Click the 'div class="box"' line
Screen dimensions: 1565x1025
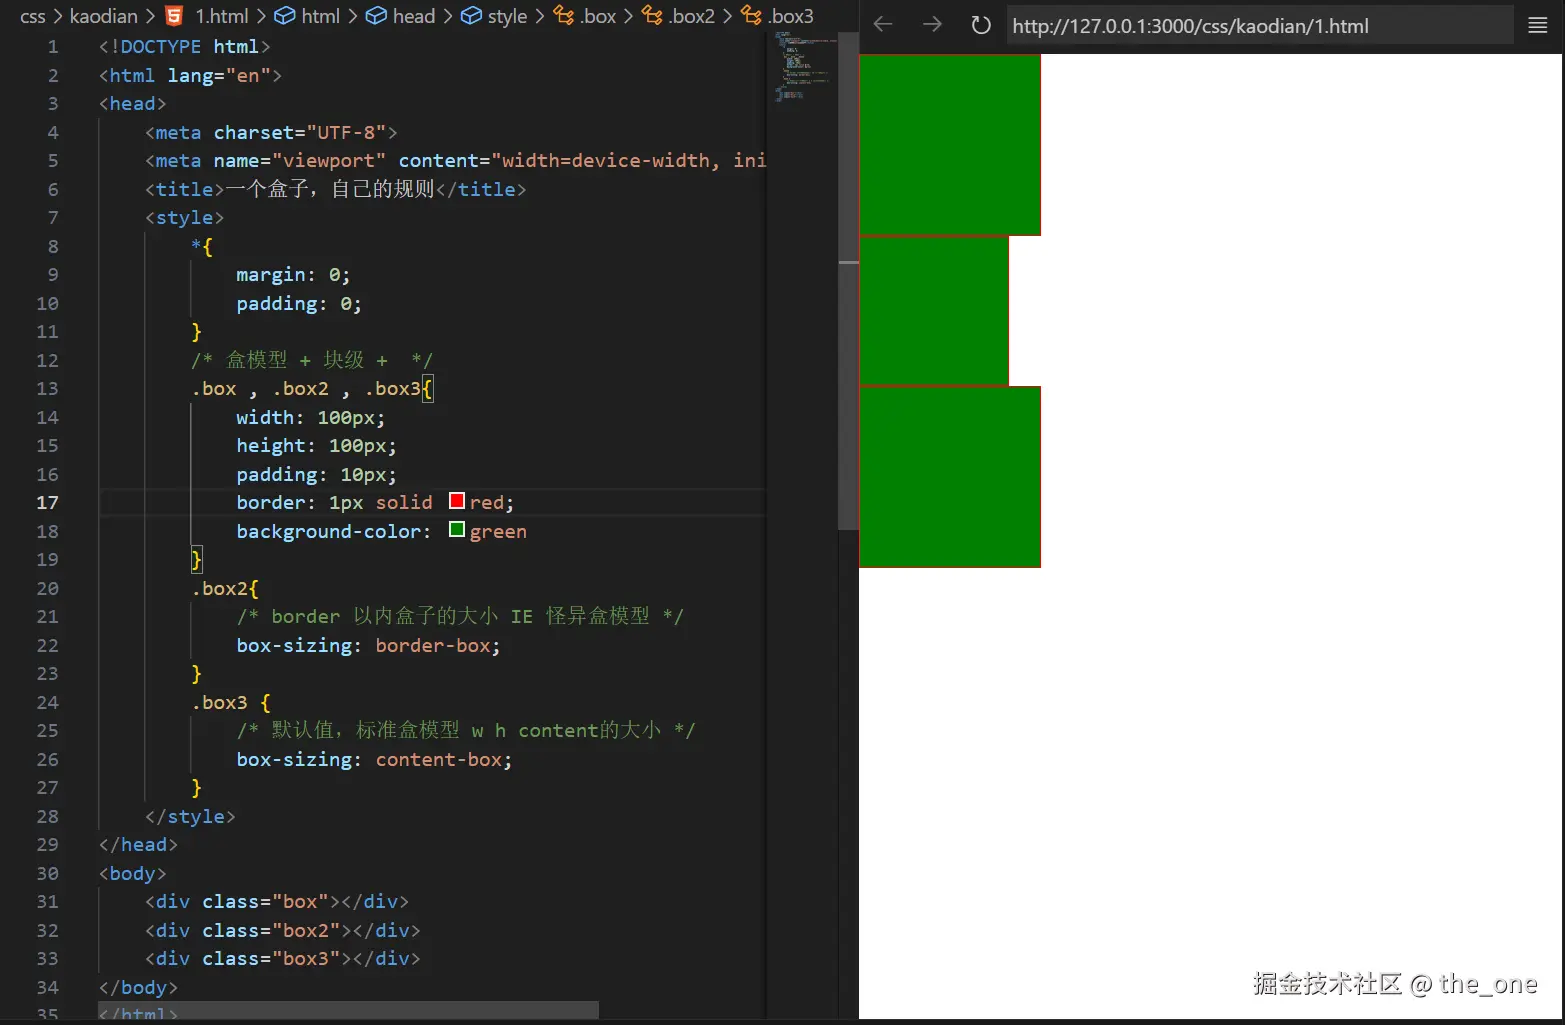click(x=277, y=901)
